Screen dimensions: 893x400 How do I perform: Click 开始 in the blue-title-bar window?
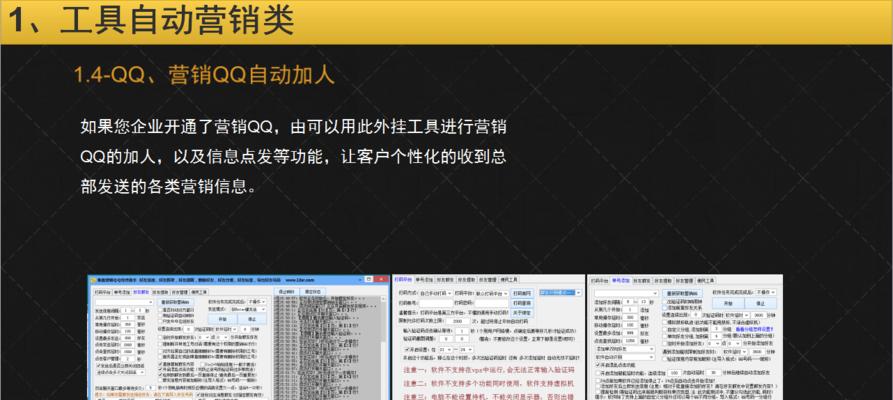223,320
